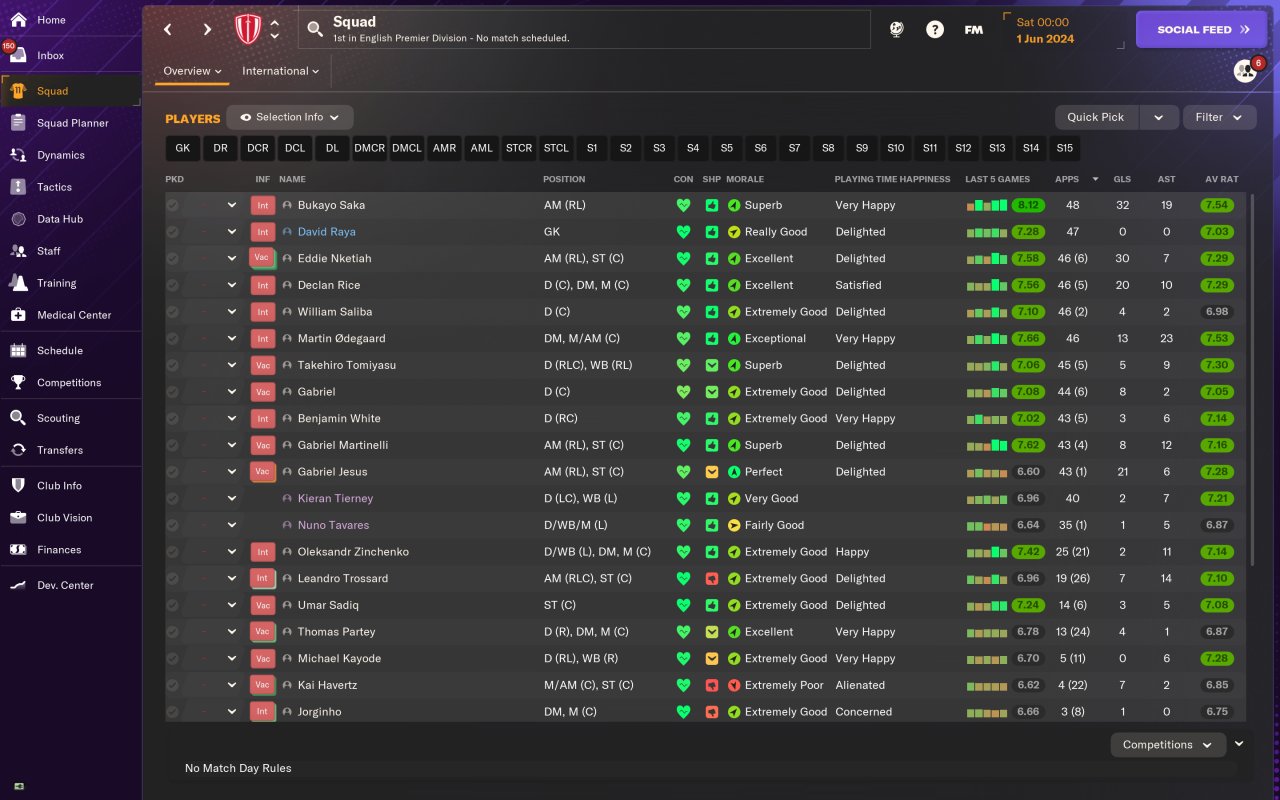
Task: Expand the Selection Info dropdown
Action: [290, 117]
